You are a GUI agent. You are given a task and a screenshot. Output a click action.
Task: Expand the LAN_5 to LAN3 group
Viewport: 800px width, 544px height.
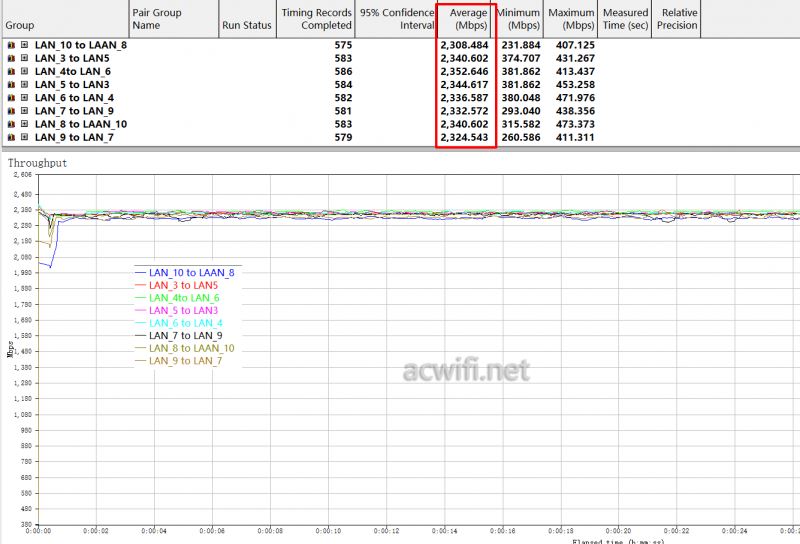click(24, 85)
